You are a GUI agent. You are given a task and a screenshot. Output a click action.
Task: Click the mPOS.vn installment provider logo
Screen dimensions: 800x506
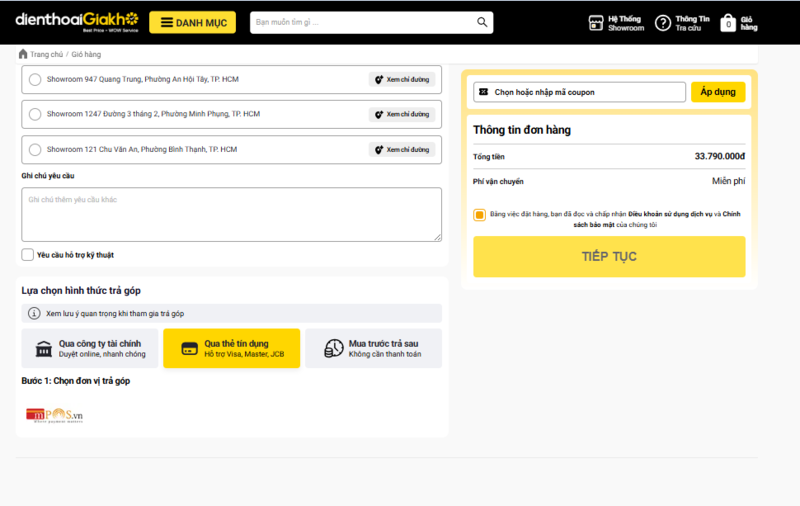tap(55, 413)
